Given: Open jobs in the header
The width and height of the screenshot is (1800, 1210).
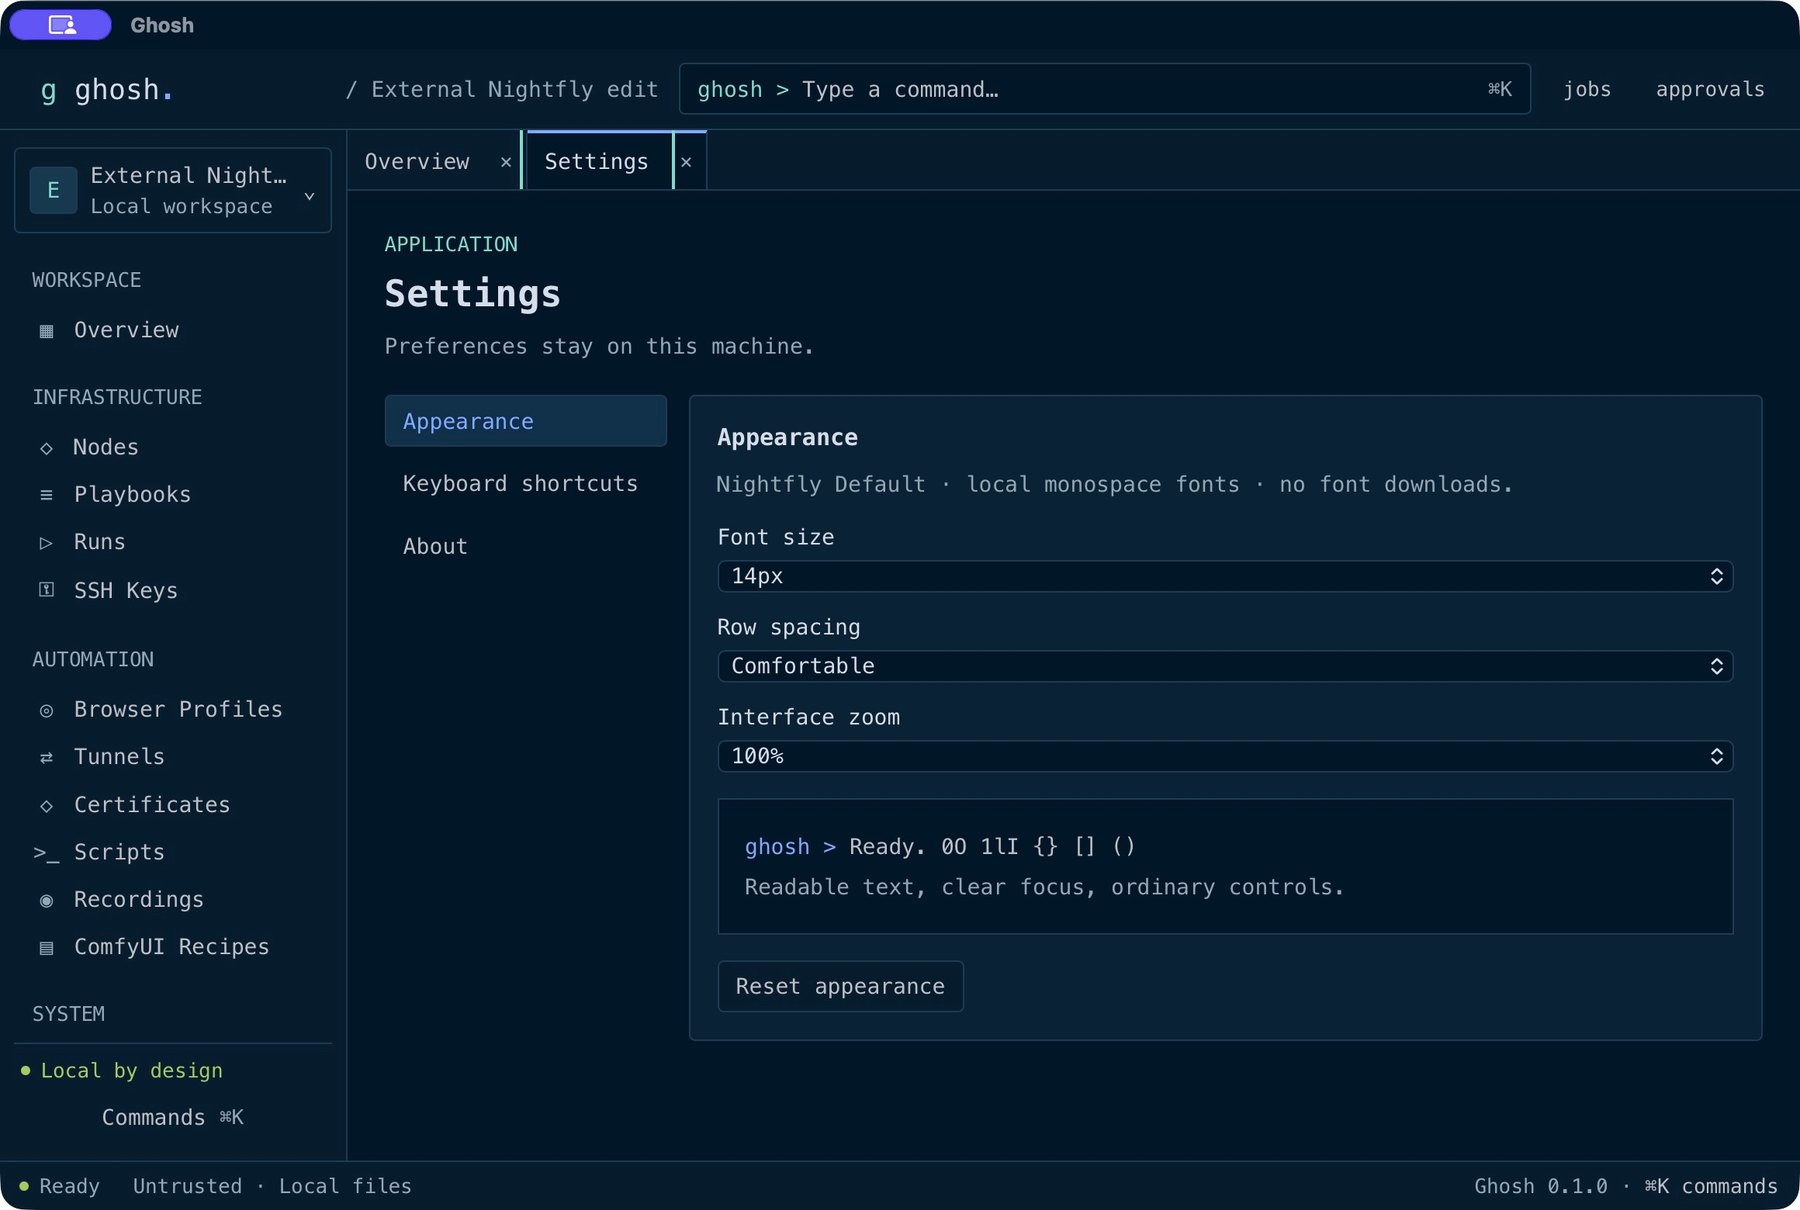Looking at the screenshot, I should (x=1587, y=89).
